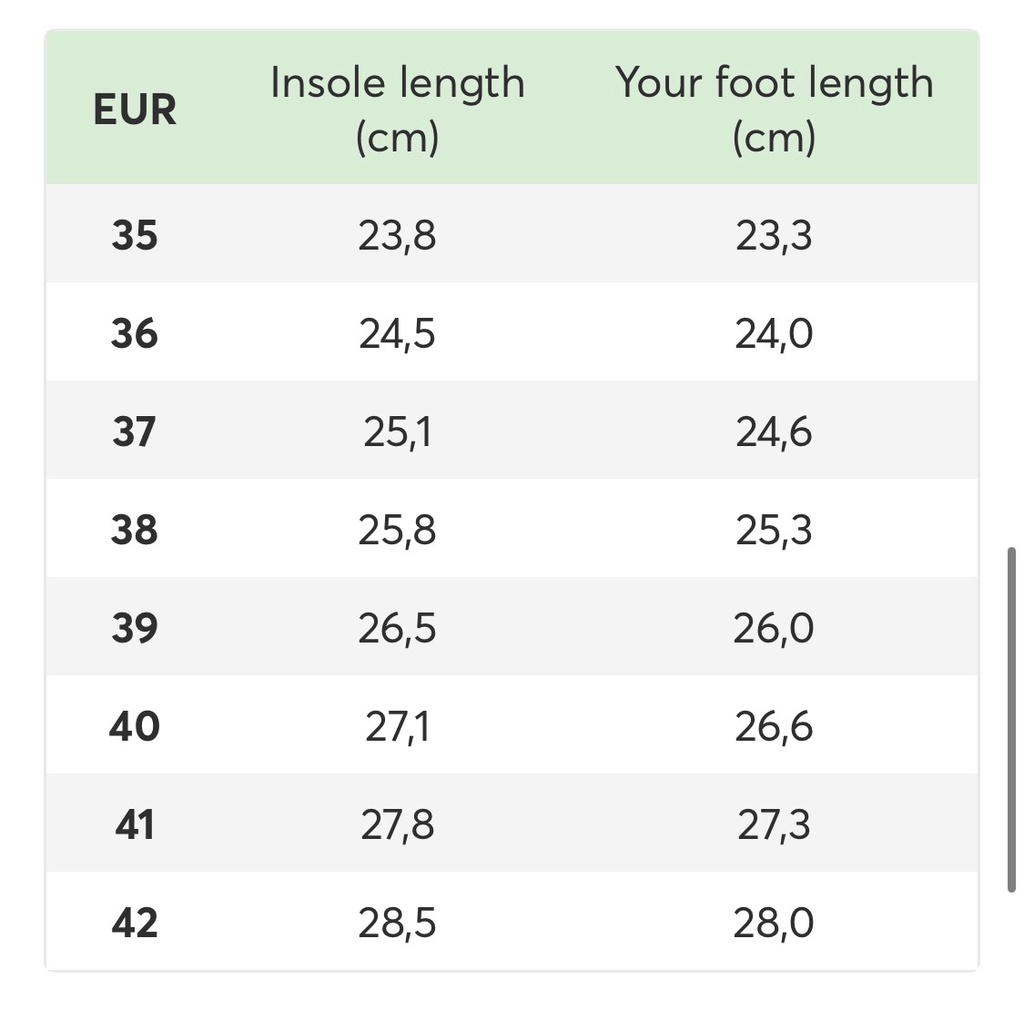
Task: Click insole length value 26,5
Action: pos(397,628)
